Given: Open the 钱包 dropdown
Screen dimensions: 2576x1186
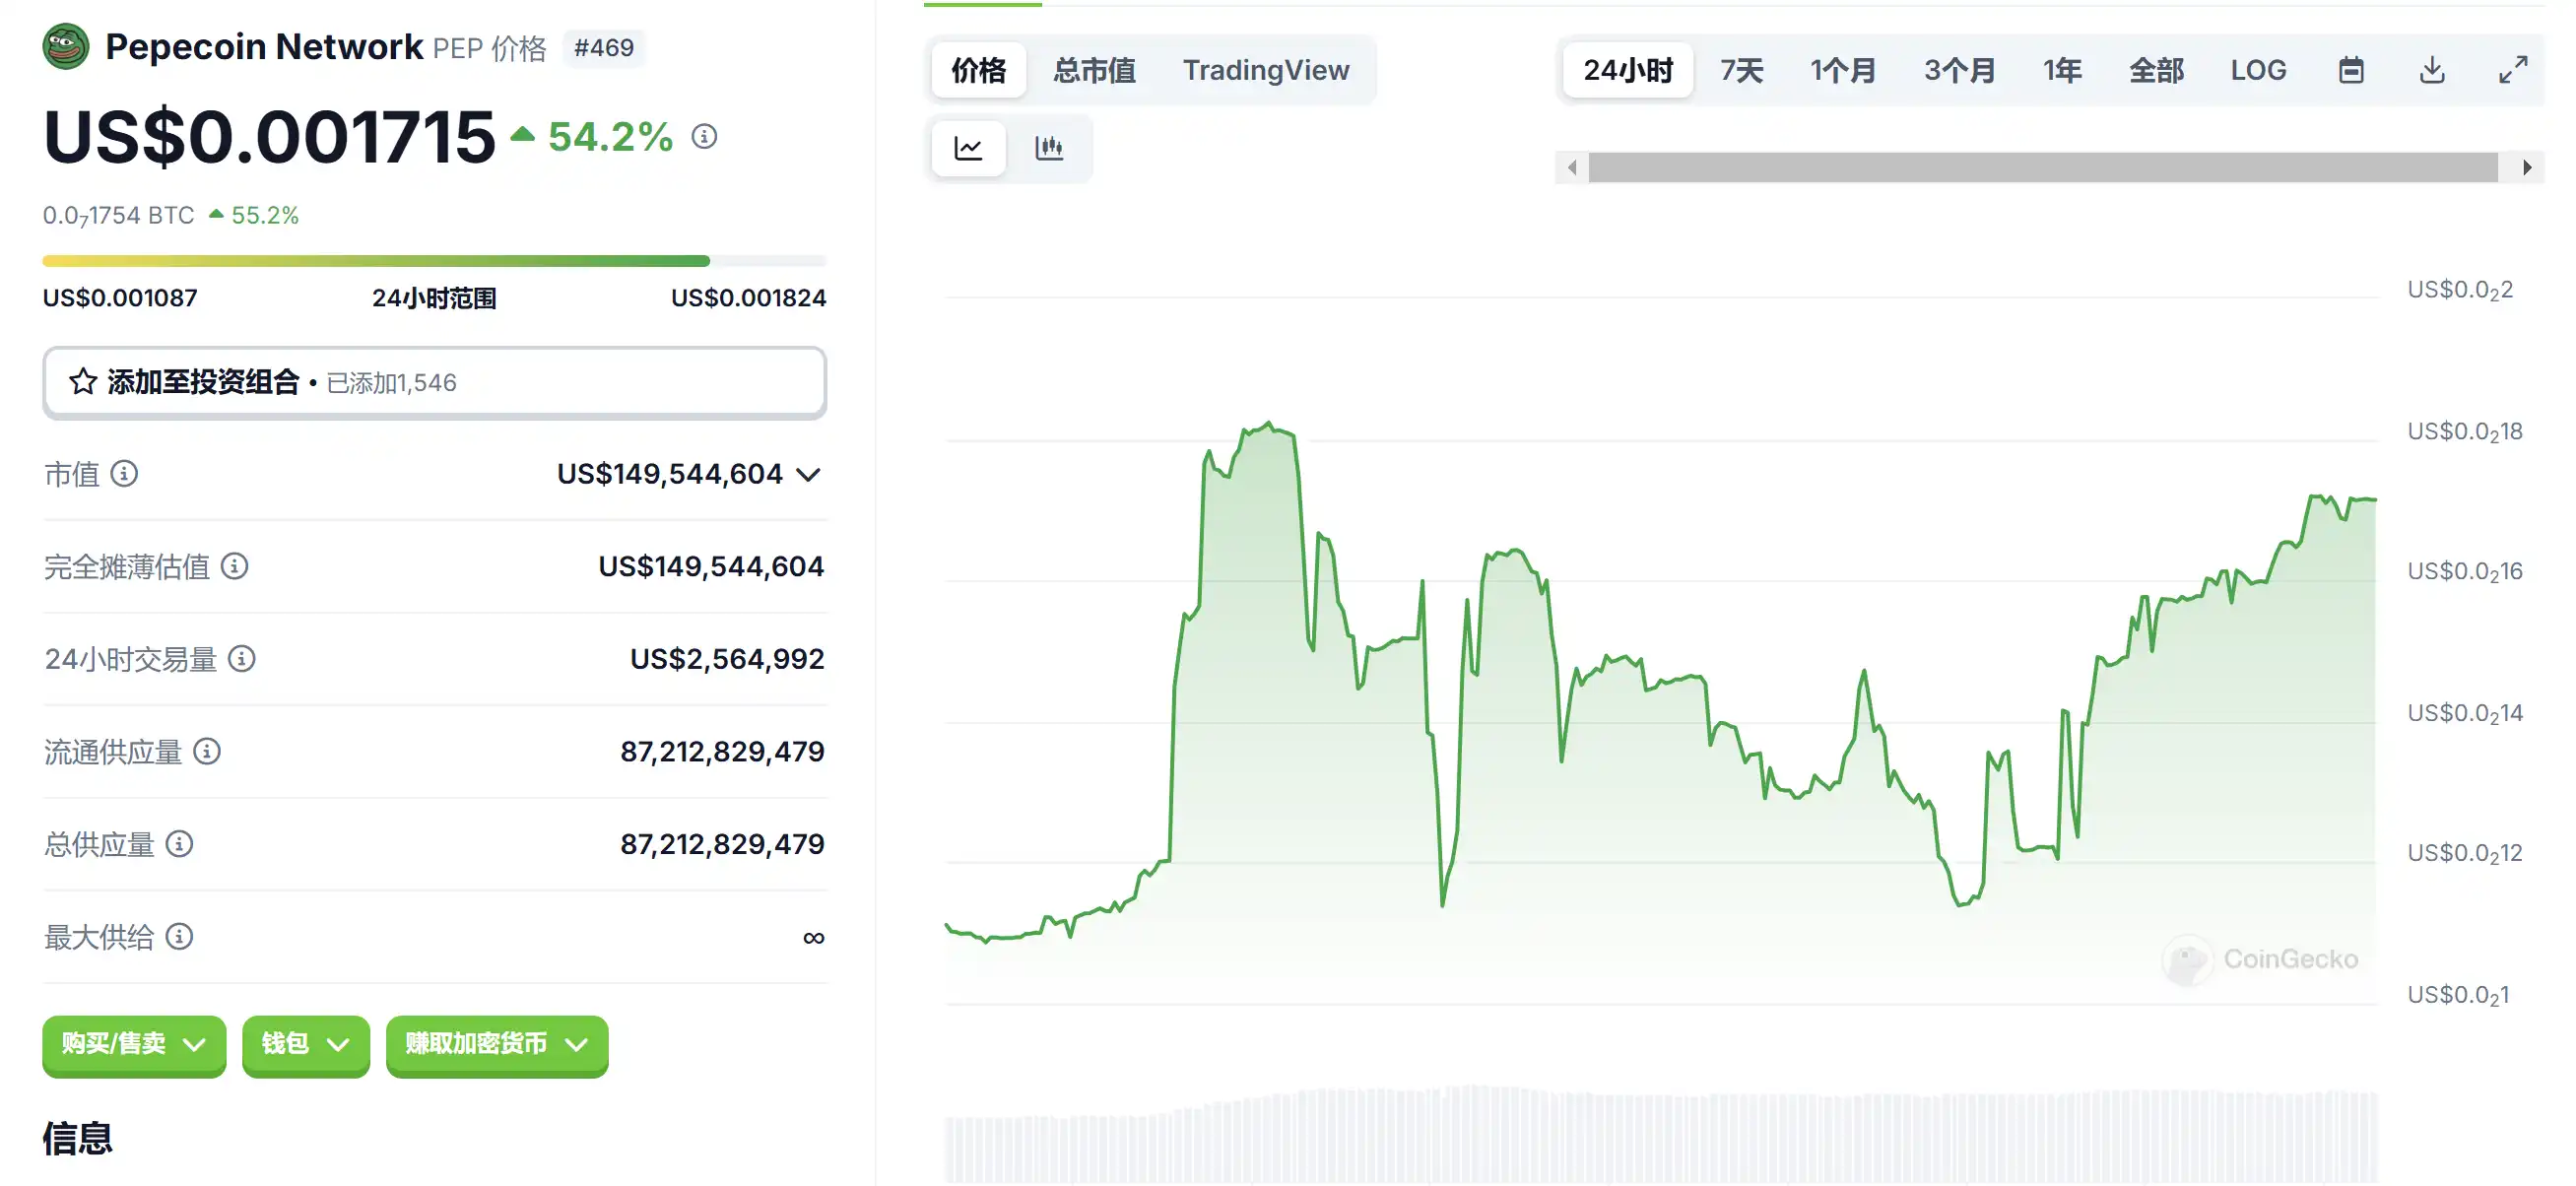Looking at the screenshot, I should coord(305,1044).
